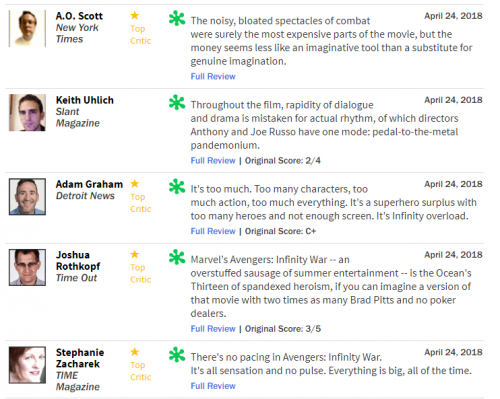Viewport: 500px width, 399px height.
Task: Open Stephanie Zacharek's Full Review link
Action: 213,386
